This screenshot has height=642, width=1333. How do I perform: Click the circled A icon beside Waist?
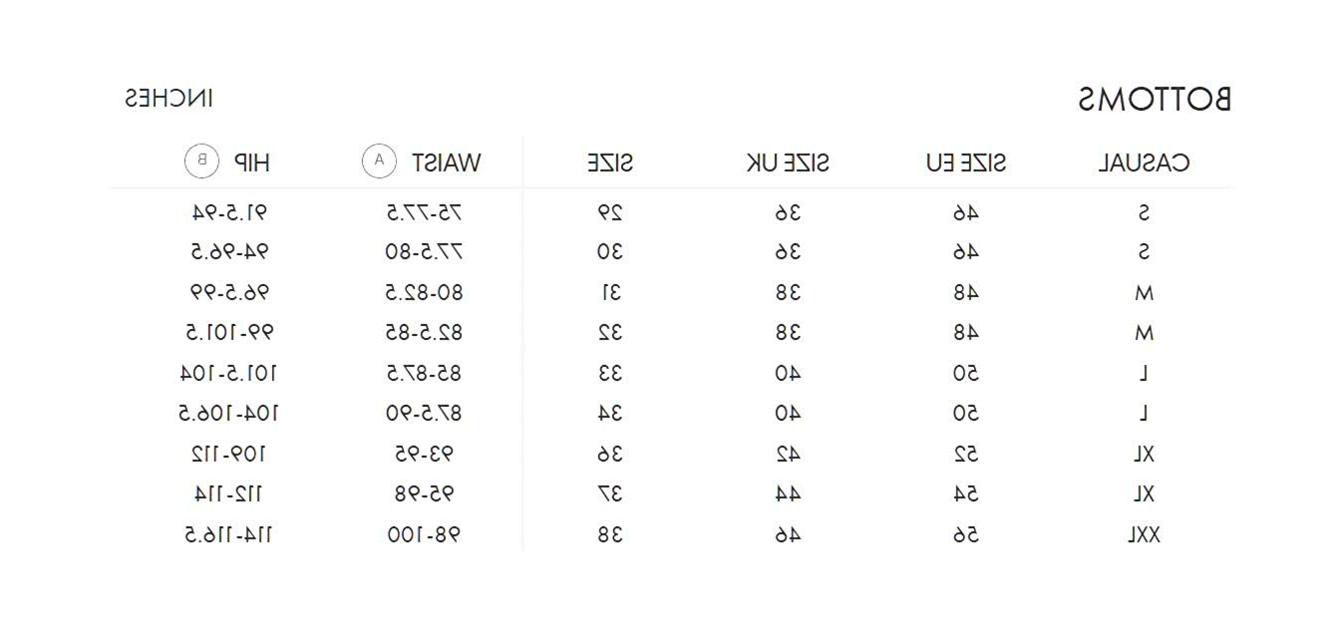pyautogui.click(x=379, y=161)
